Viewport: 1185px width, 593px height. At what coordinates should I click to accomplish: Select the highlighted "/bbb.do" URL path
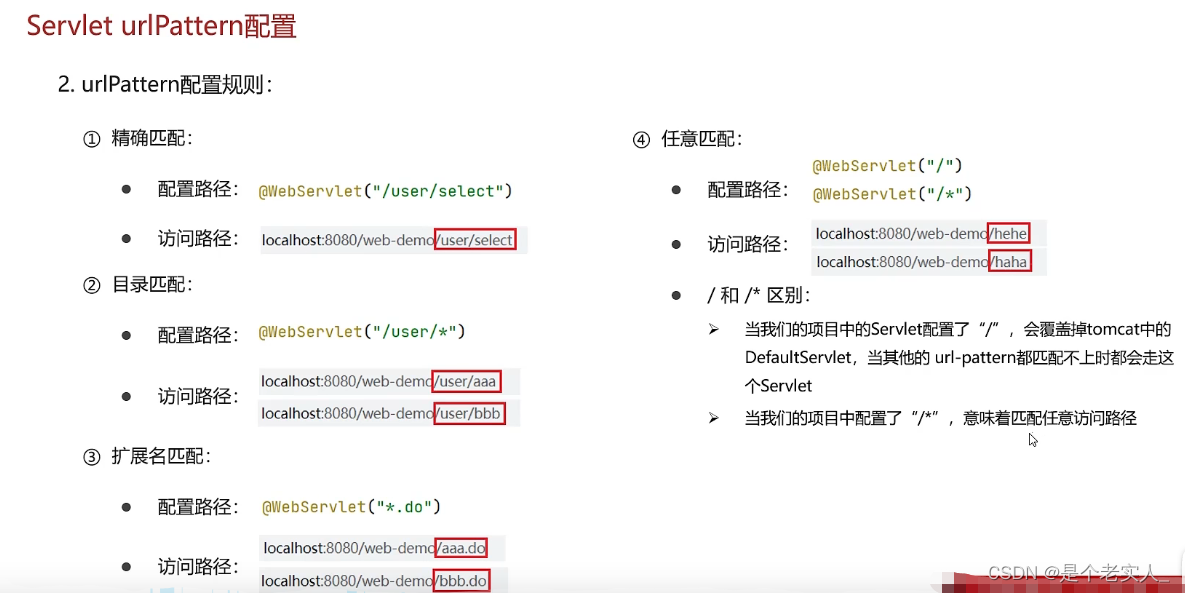[461, 580]
